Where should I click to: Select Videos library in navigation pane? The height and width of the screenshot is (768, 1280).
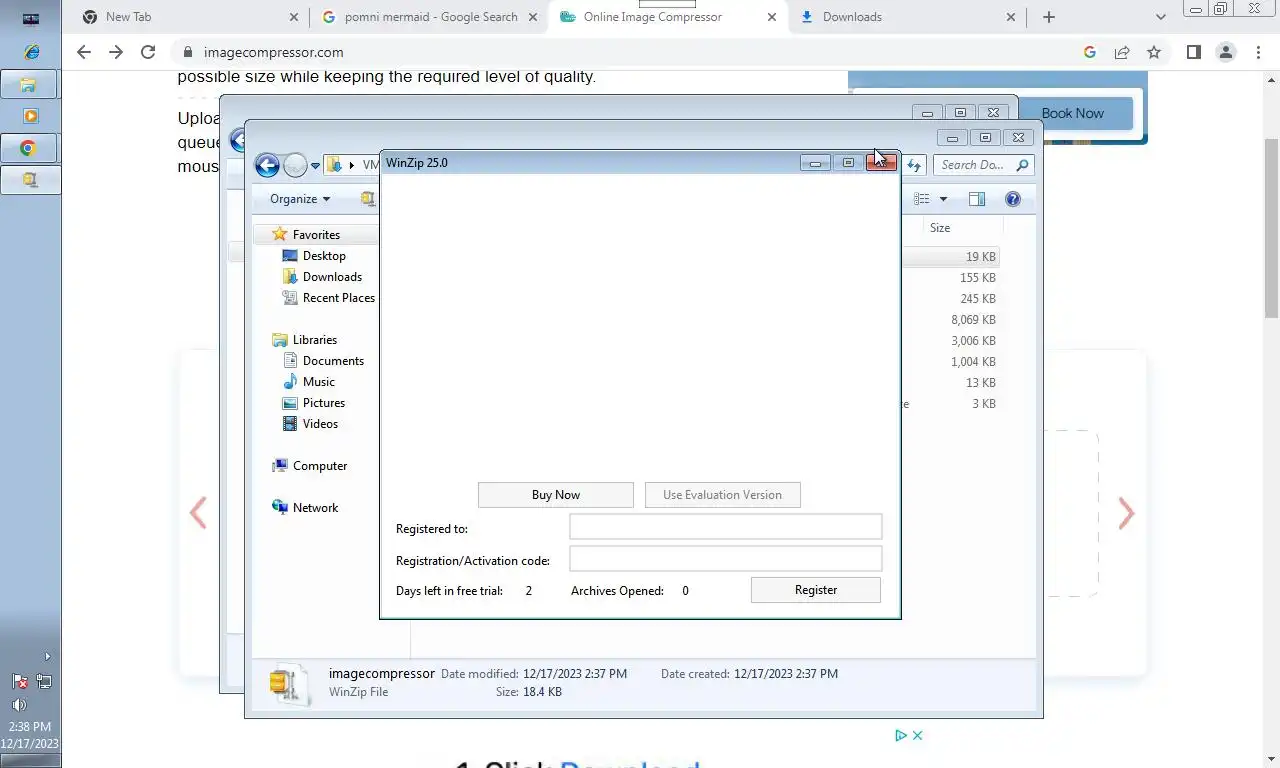[x=320, y=424]
